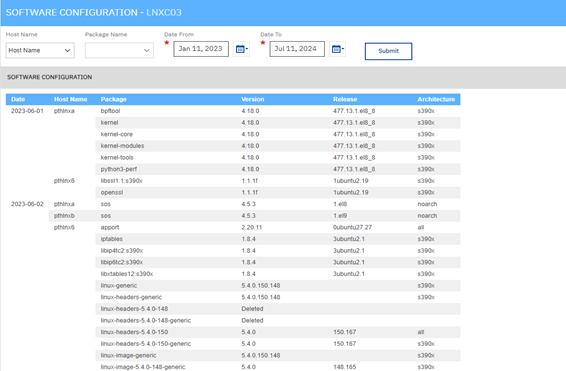Image resolution: width=566 pixels, height=371 pixels.
Task: Select the Date To field showing Jul 11, 2024
Action: pyautogui.click(x=297, y=49)
